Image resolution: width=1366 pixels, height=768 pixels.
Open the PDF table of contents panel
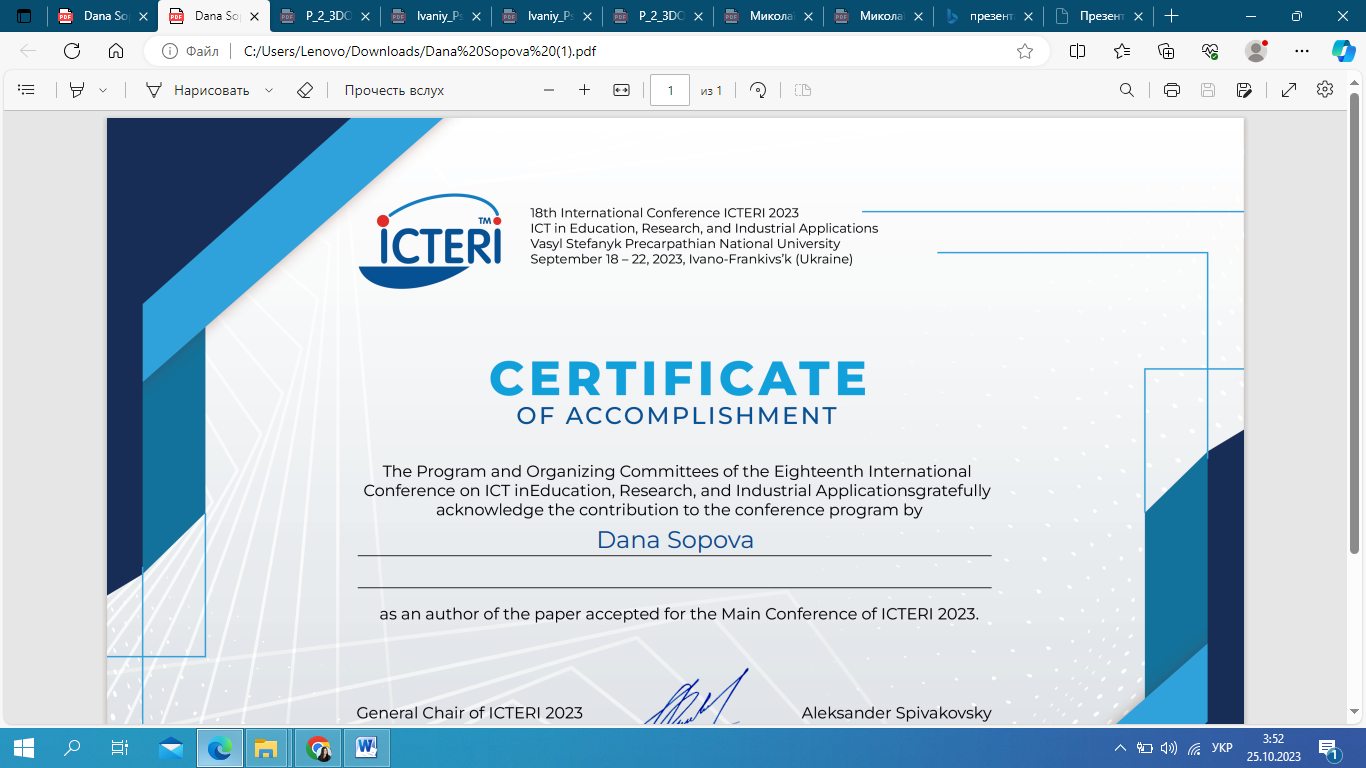click(27, 90)
